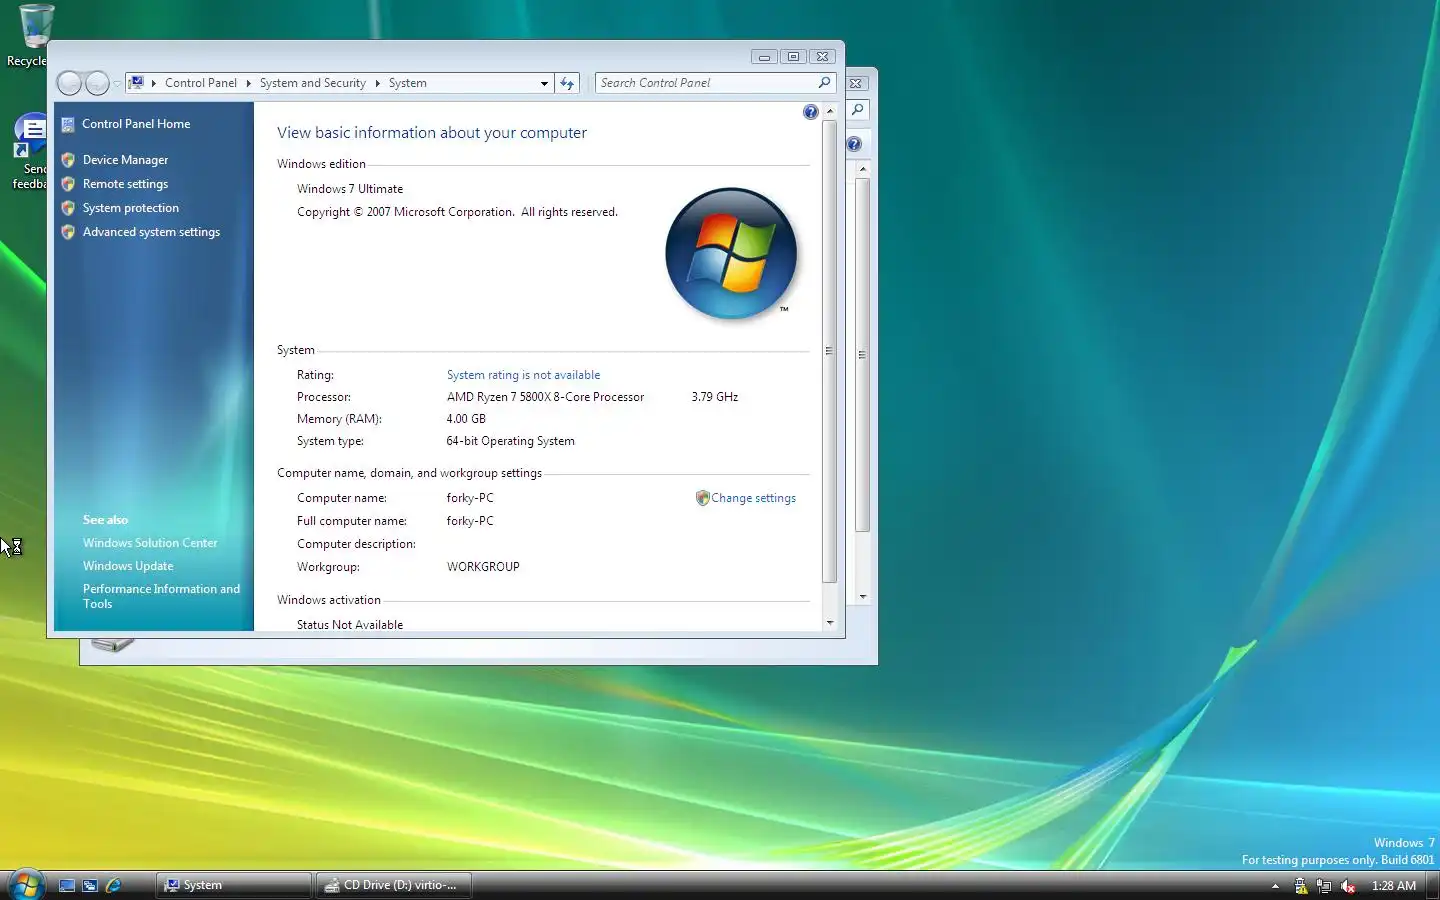Image resolution: width=1440 pixels, height=900 pixels.
Task: Open 'System rating is not available' link
Action: tap(523, 375)
